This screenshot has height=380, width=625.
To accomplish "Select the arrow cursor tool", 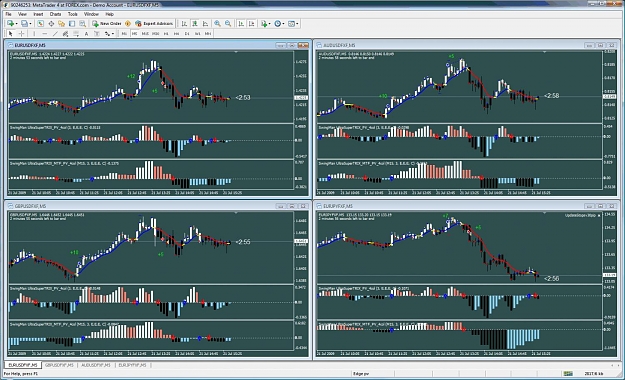I will 11,33.
